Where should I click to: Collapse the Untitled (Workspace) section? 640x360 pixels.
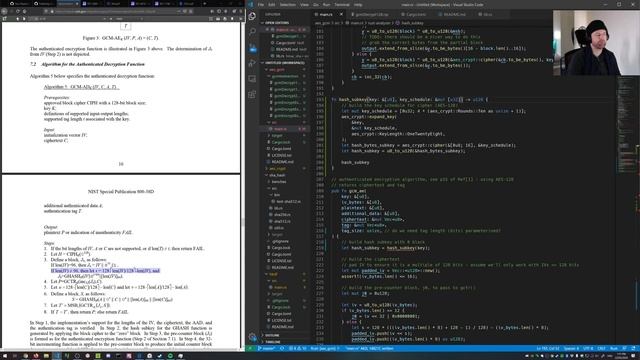[x=284, y=63]
